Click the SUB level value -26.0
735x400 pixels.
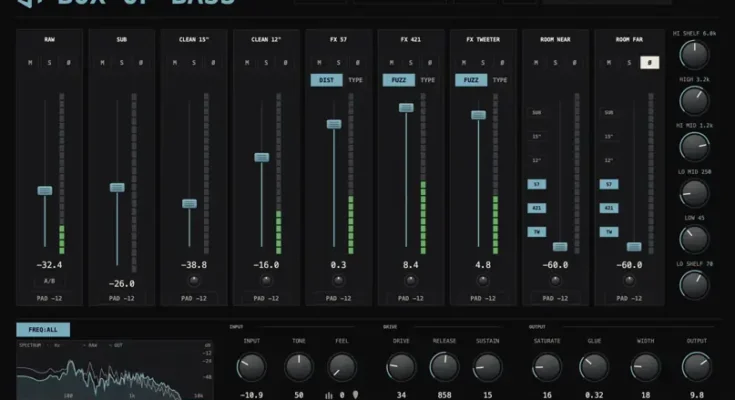[x=121, y=284]
